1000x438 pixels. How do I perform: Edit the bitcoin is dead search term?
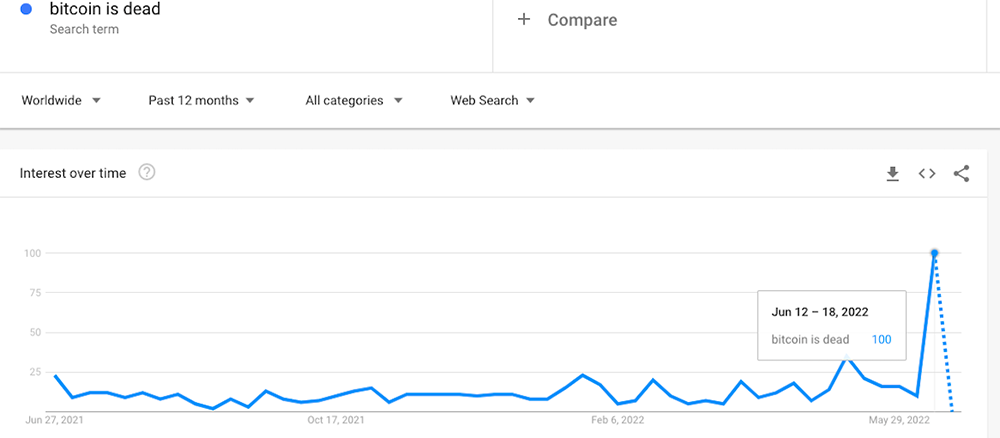click(105, 10)
